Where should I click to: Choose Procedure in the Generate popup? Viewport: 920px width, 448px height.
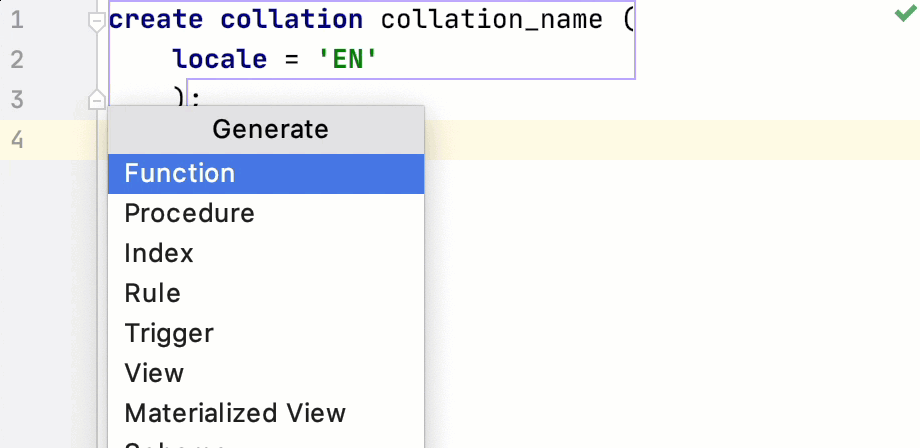[189, 213]
